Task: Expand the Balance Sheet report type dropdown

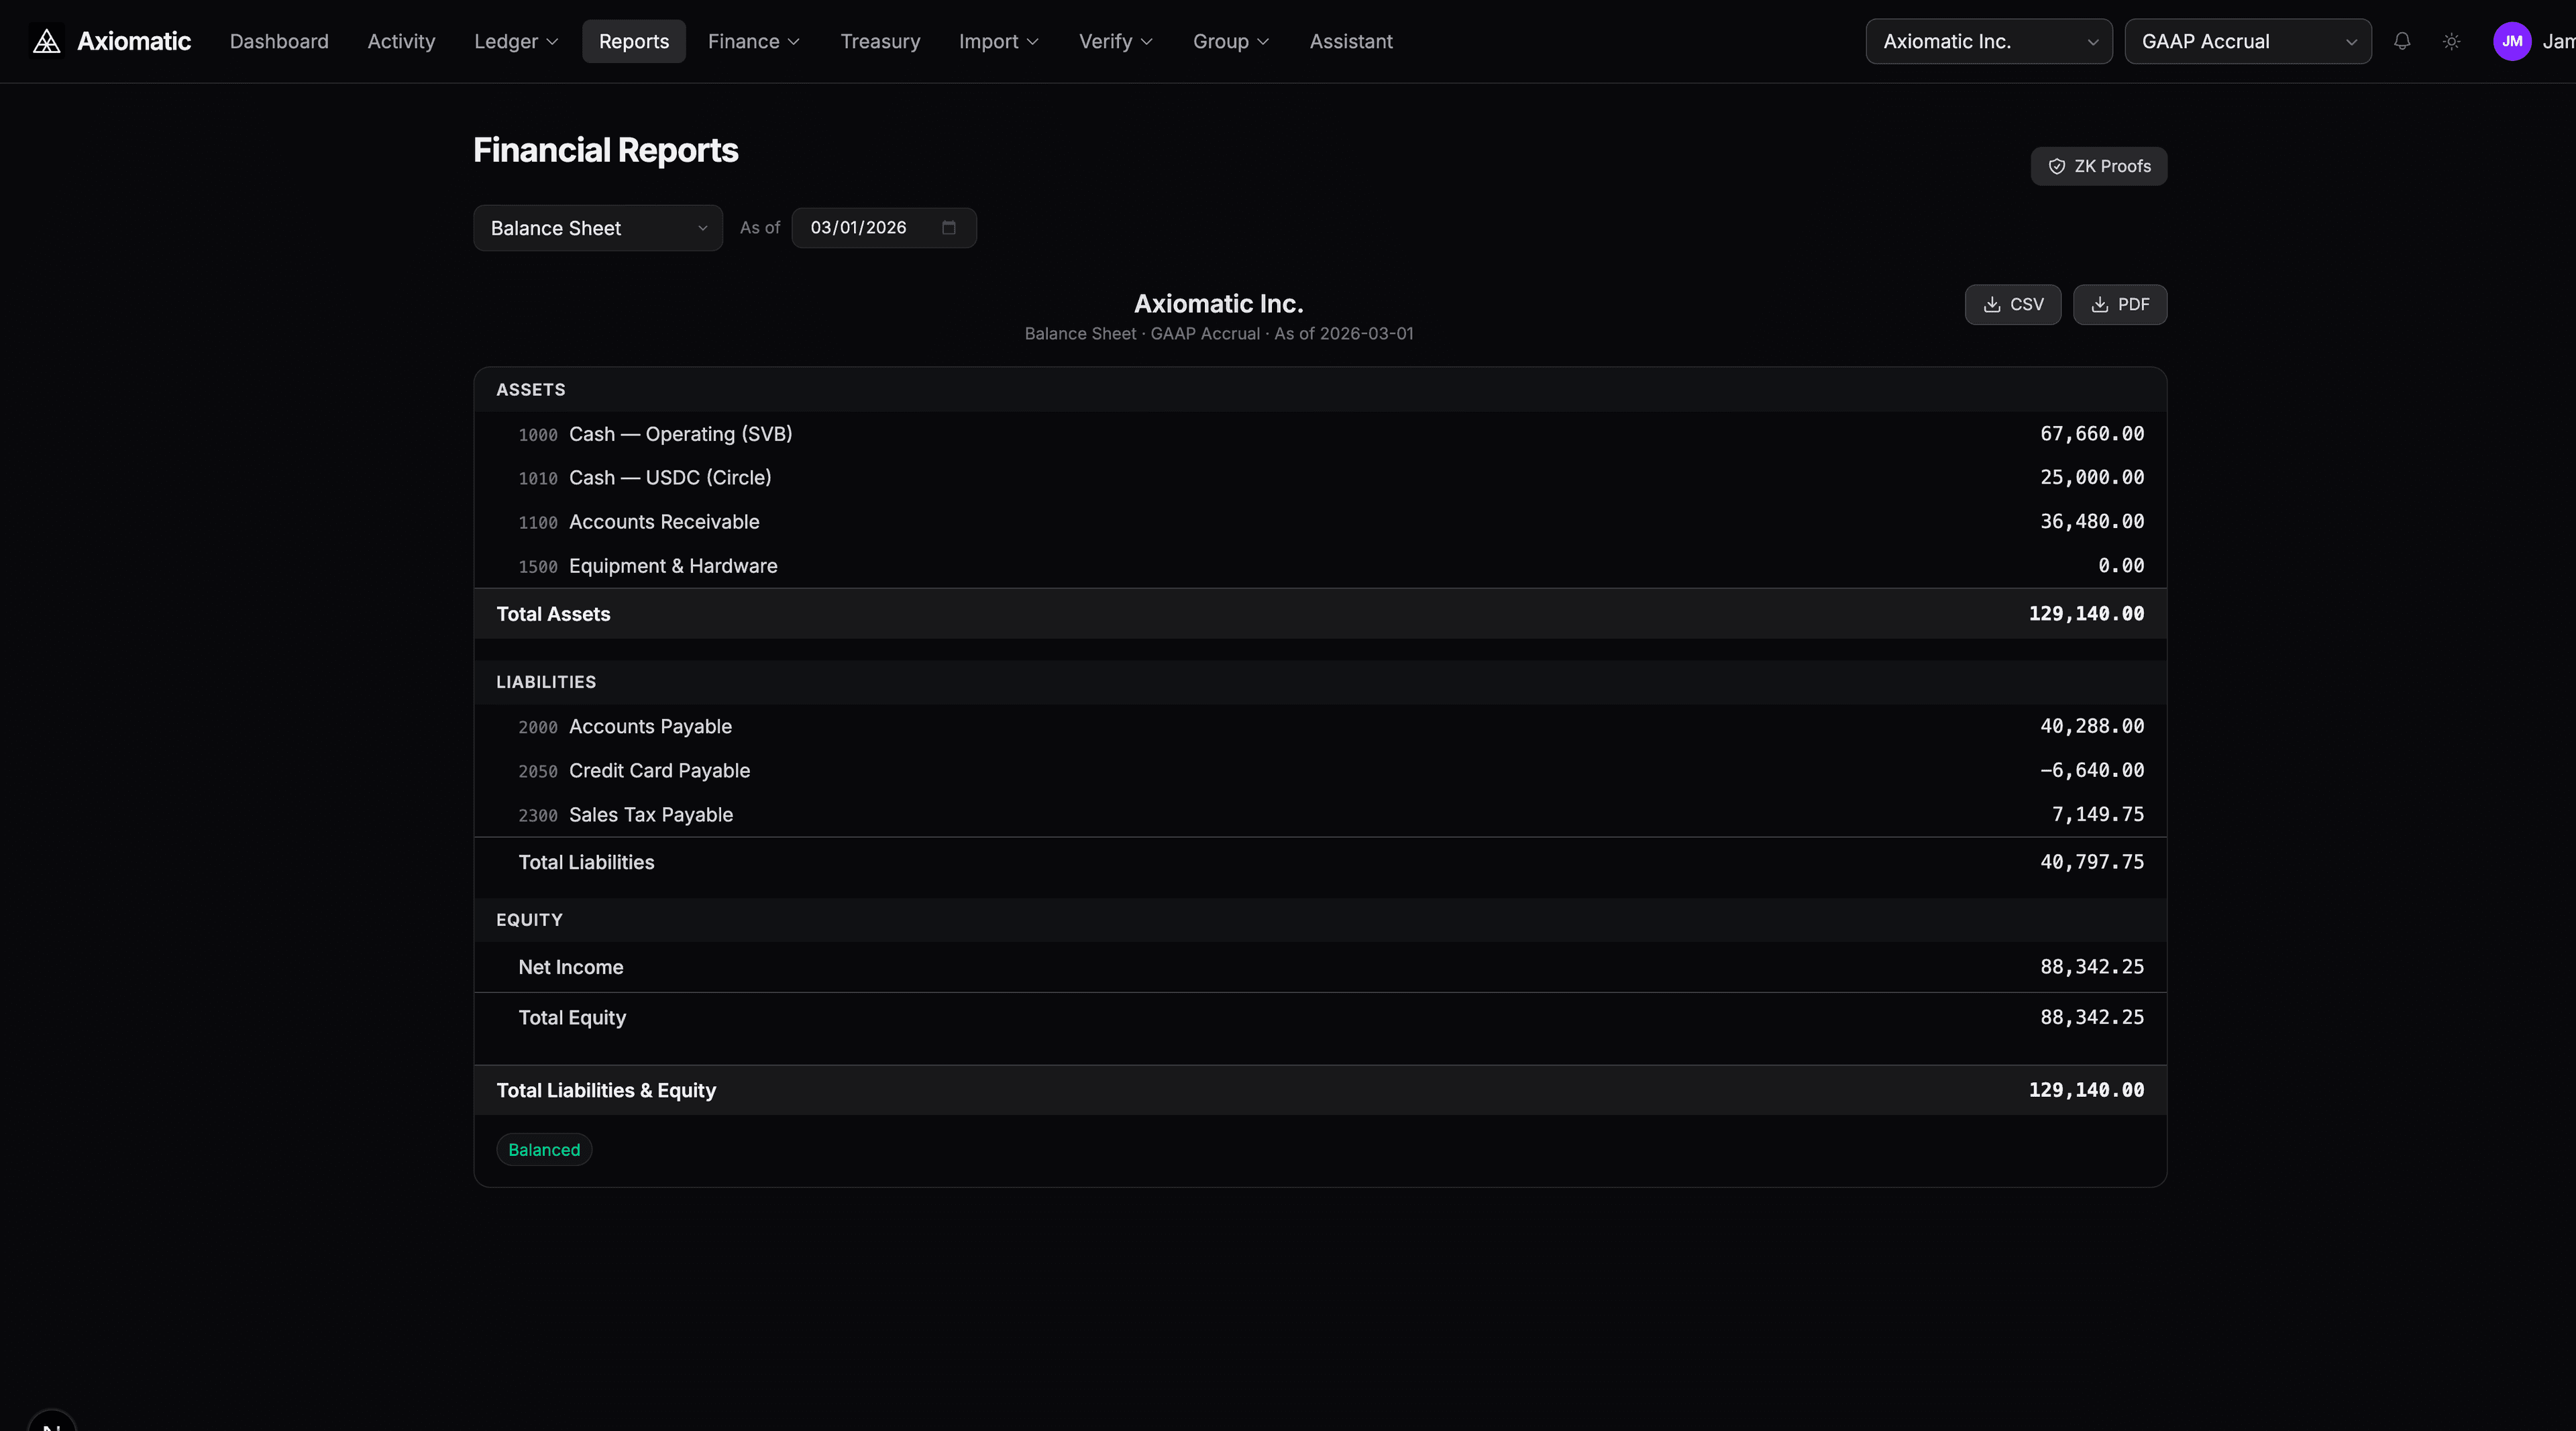Action: [x=597, y=228]
